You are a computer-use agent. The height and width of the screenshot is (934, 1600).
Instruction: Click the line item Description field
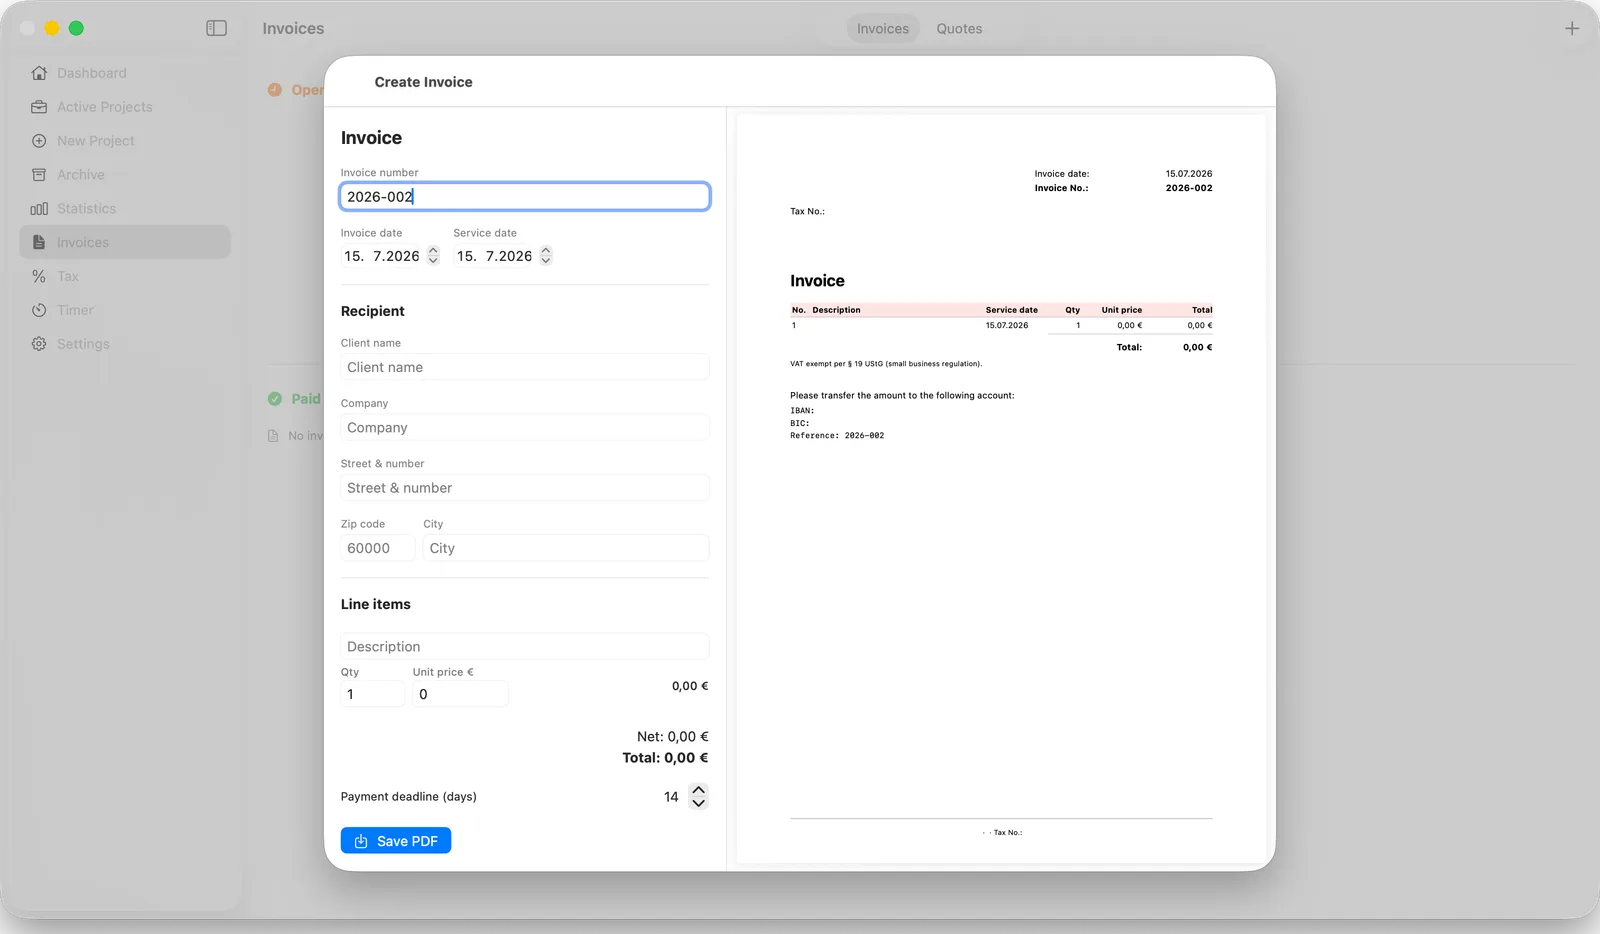525,646
